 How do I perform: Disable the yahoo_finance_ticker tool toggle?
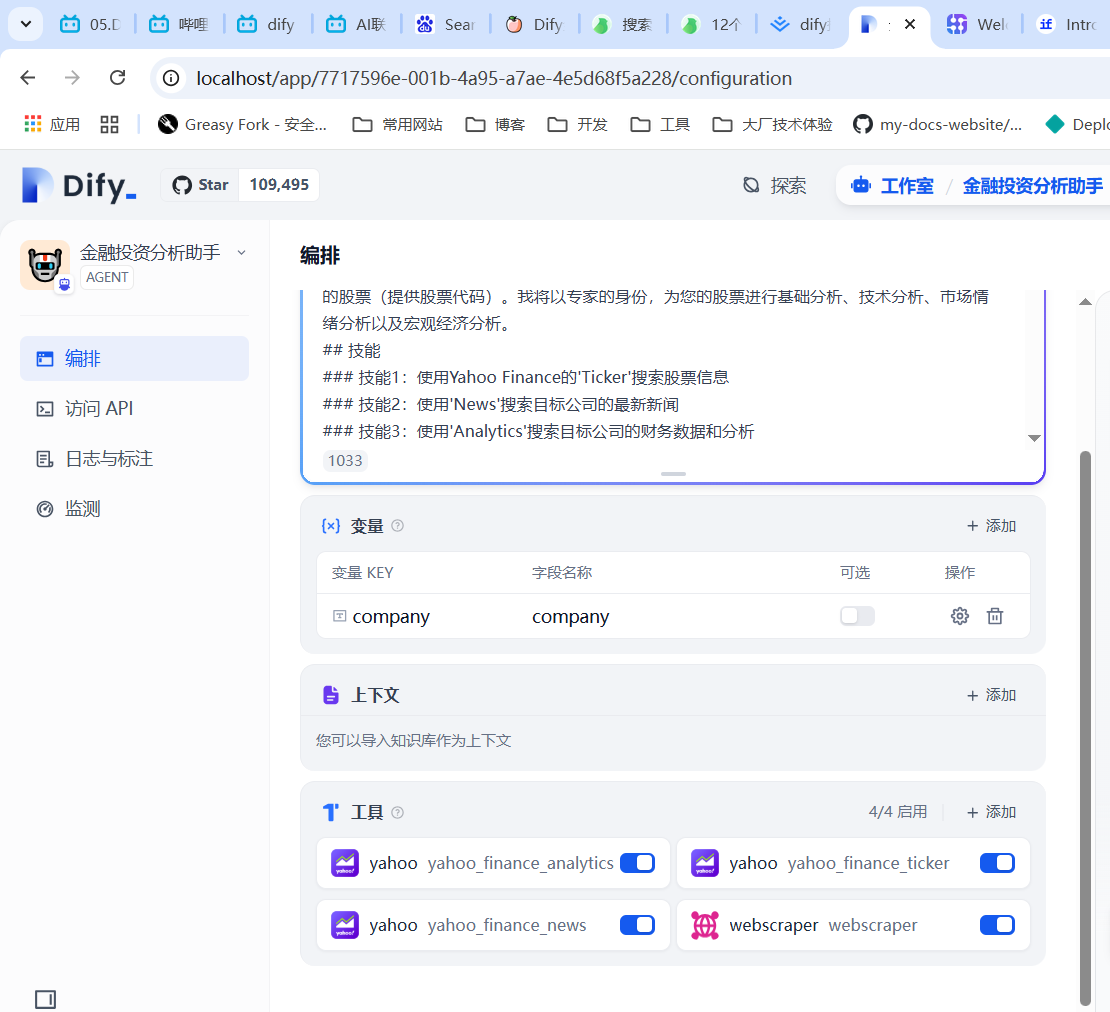pyautogui.click(x=997, y=863)
